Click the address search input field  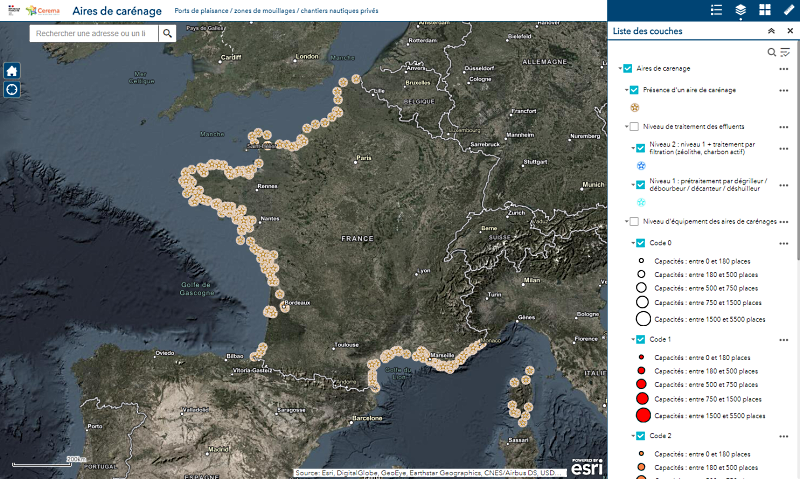[x=94, y=34]
